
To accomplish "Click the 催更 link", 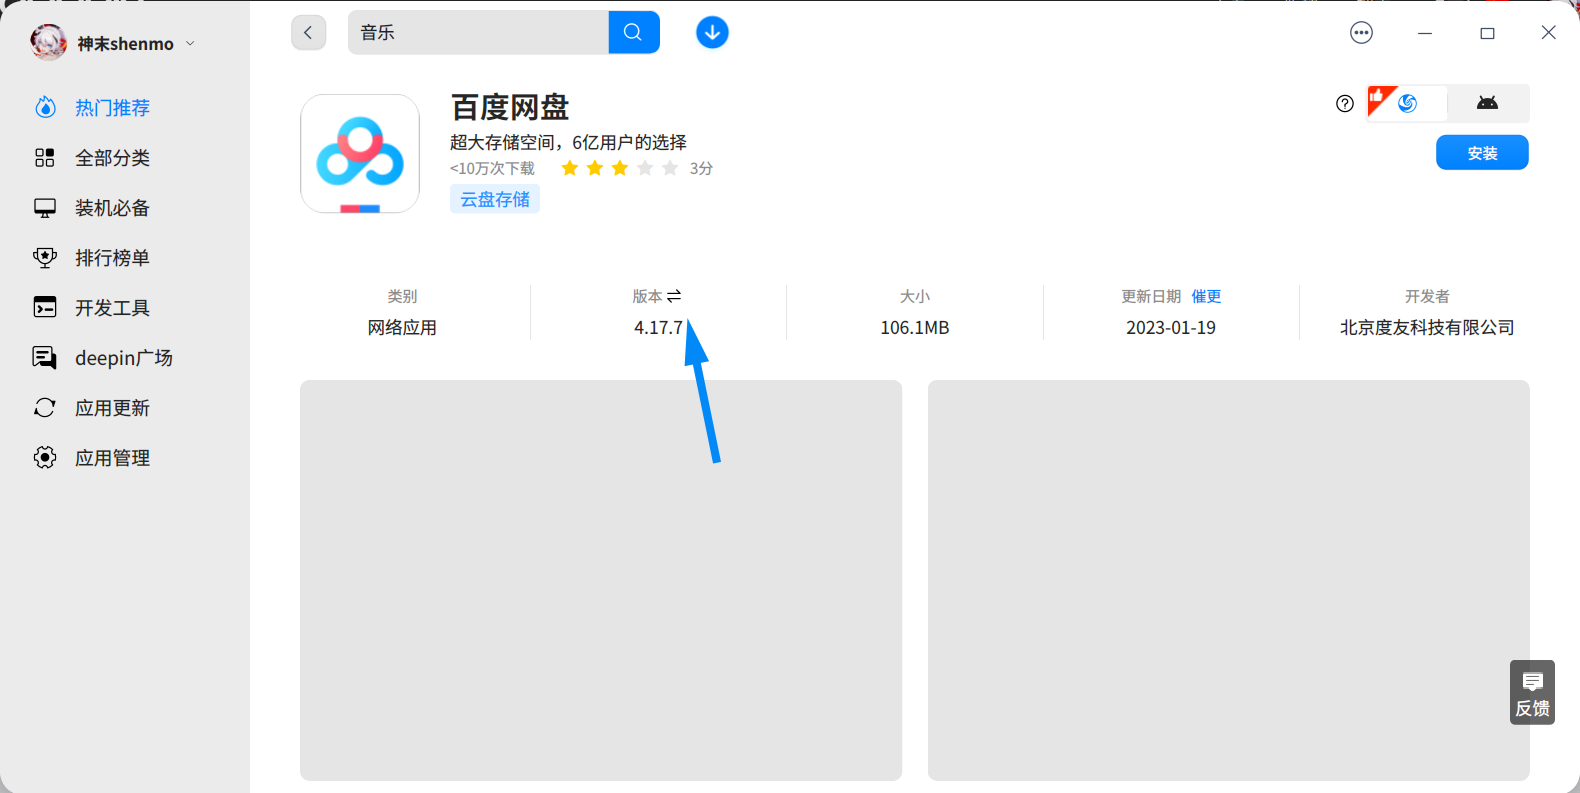I will pos(1206,296).
